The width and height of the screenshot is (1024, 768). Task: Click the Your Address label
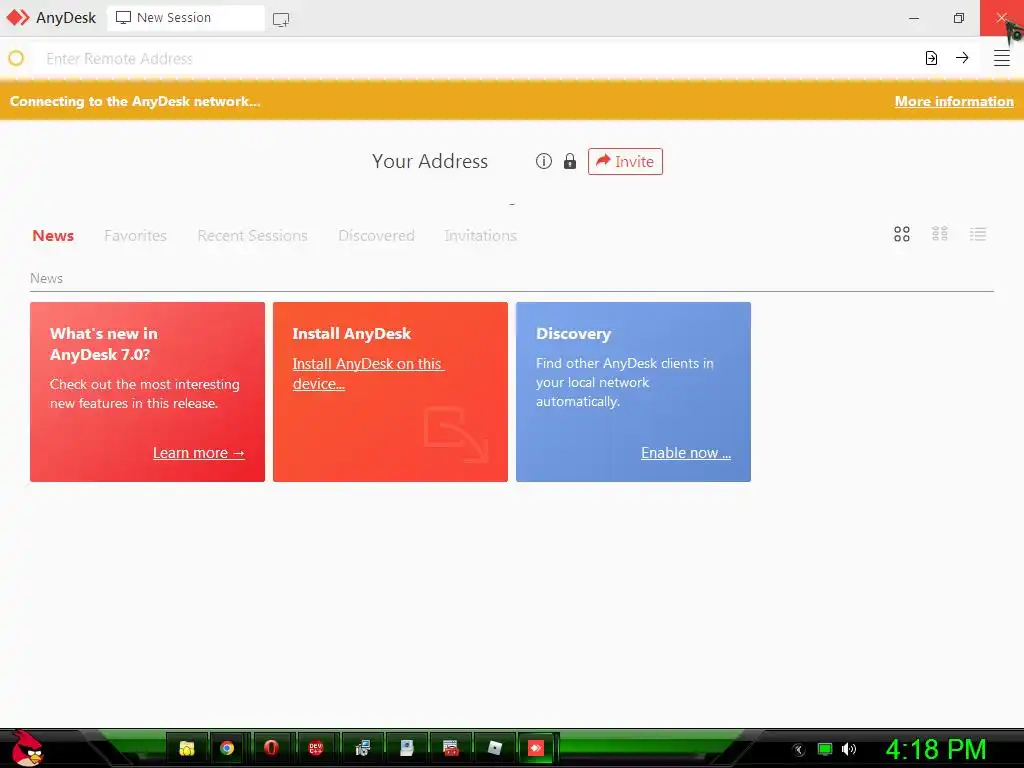[x=430, y=161]
